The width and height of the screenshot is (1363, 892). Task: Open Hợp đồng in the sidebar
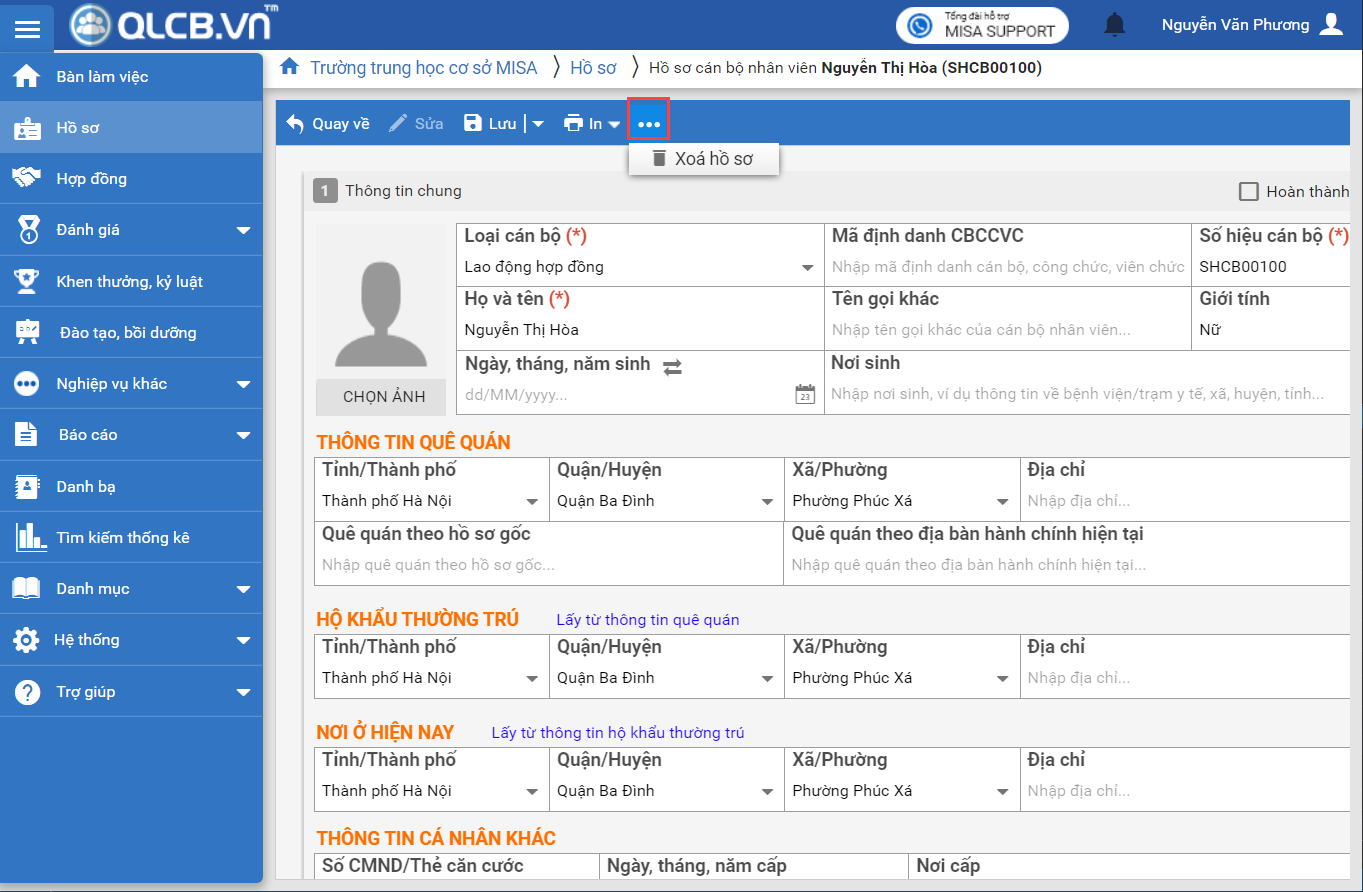click(x=91, y=179)
